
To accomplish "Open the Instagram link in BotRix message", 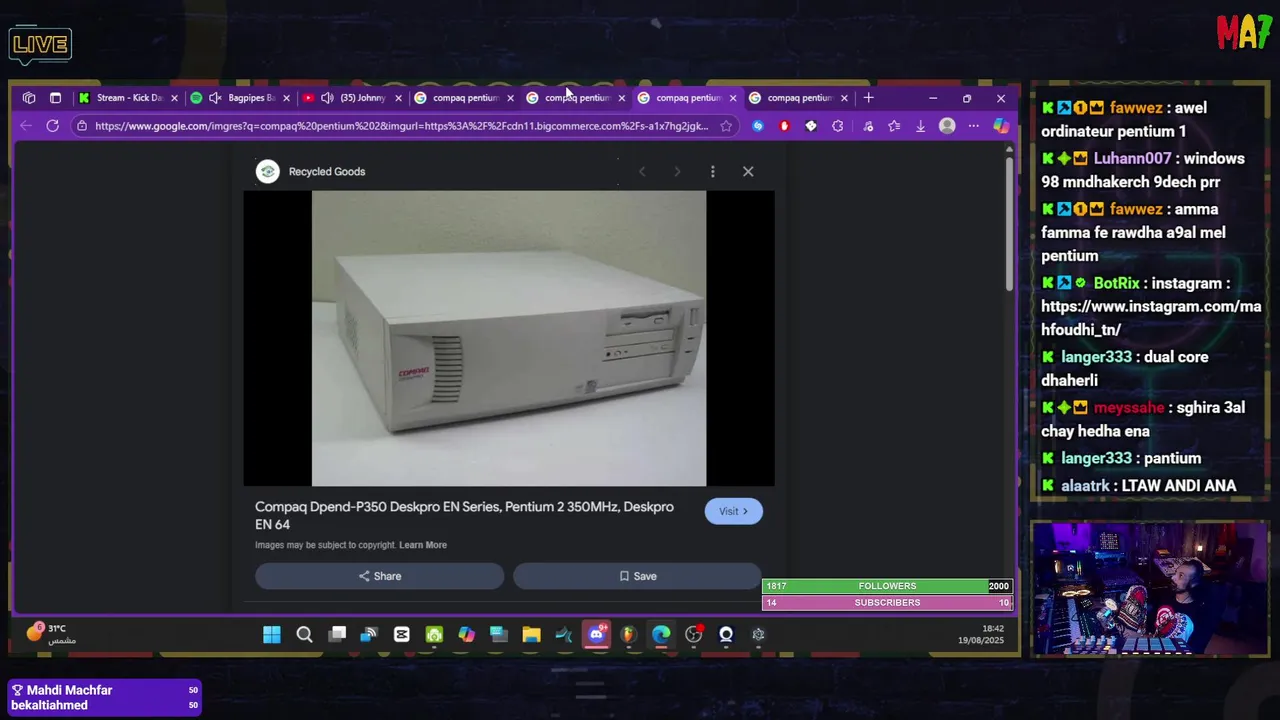I will [x=1151, y=318].
